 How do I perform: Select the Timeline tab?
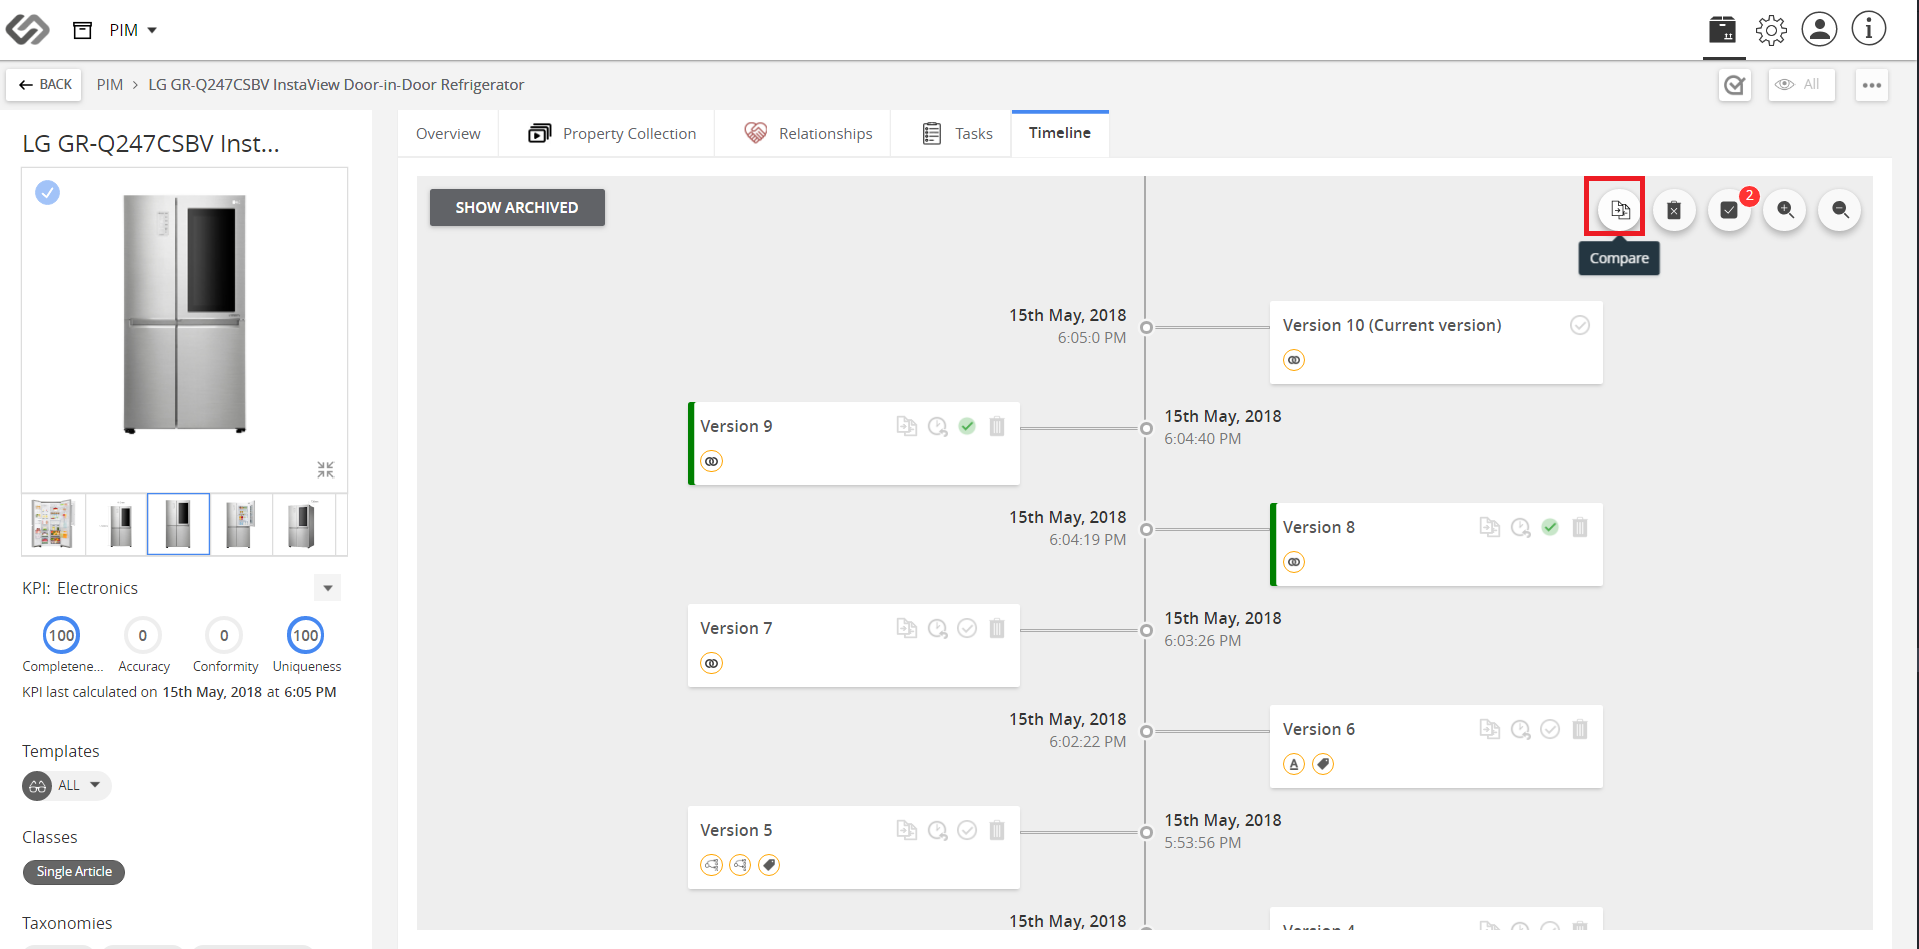(x=1060, y=133)
